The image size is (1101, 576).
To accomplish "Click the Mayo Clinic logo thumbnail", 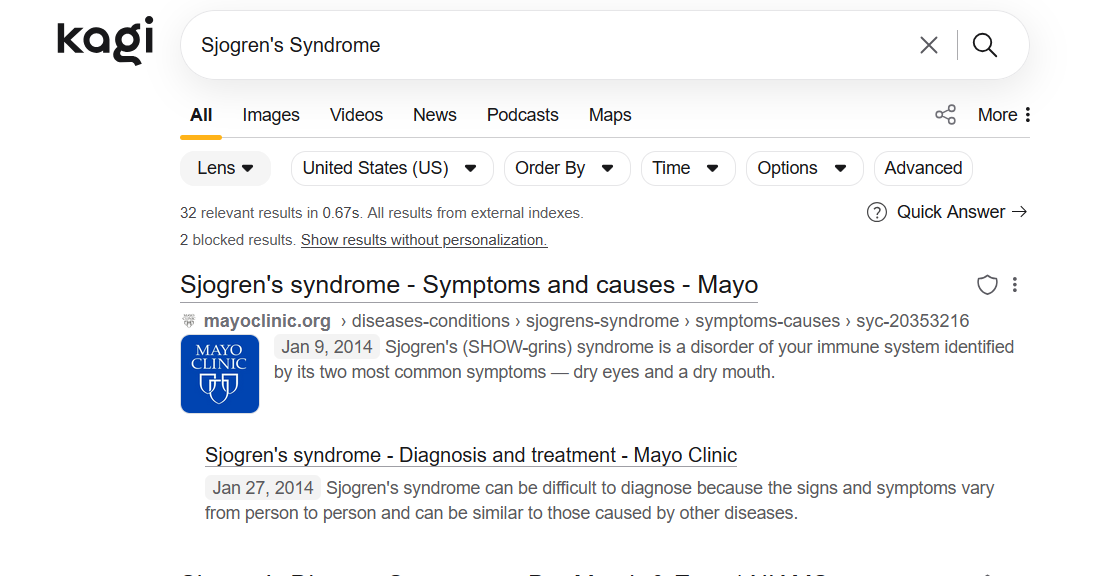I will point(220,374).
